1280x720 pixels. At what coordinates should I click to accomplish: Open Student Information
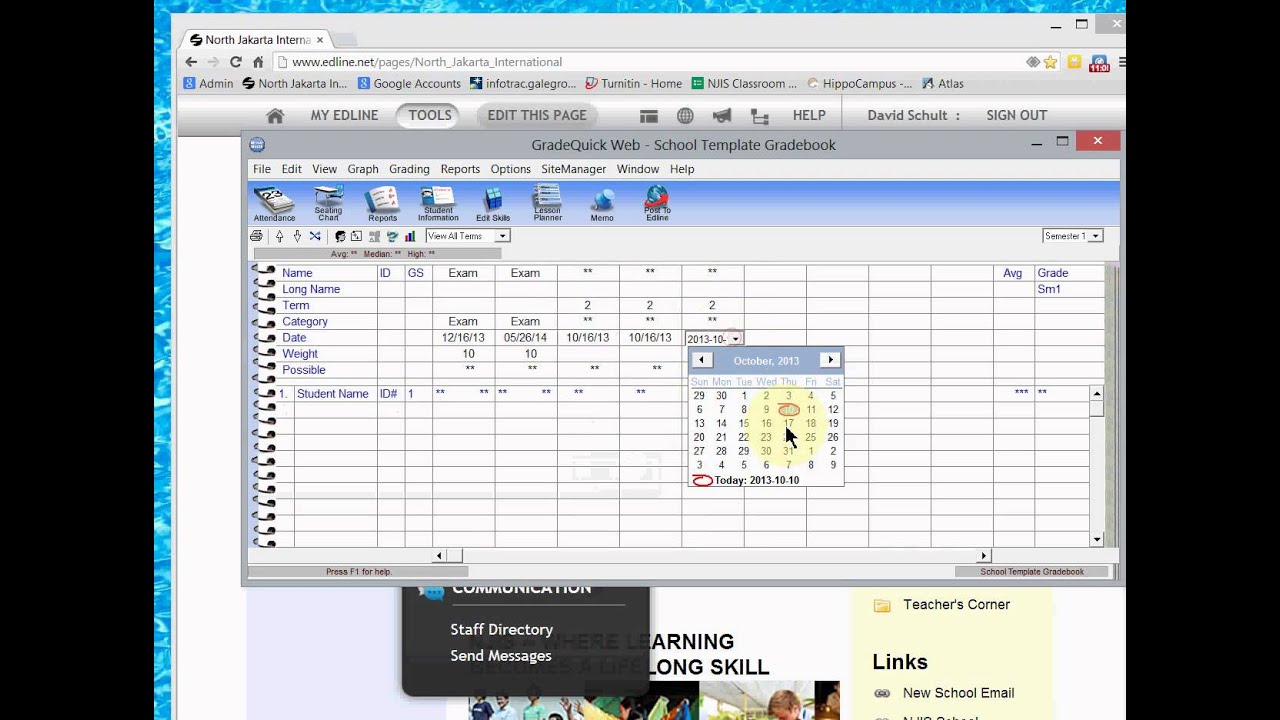click(x=438, y=203)
